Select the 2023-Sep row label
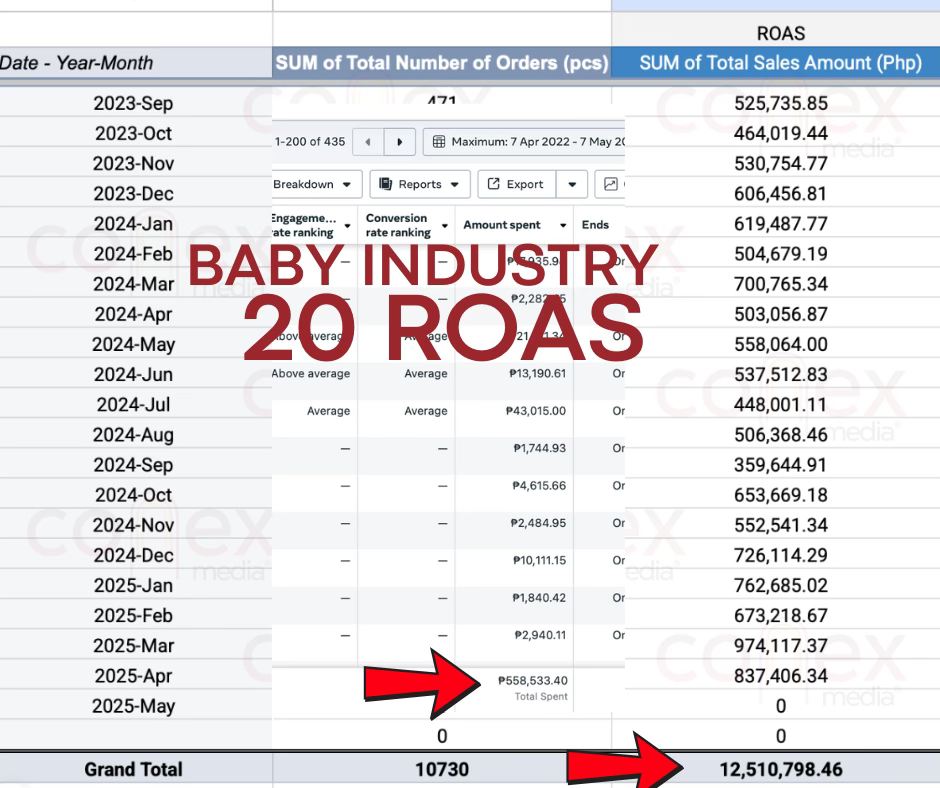The image size is (940, 788). coord(133,103)
